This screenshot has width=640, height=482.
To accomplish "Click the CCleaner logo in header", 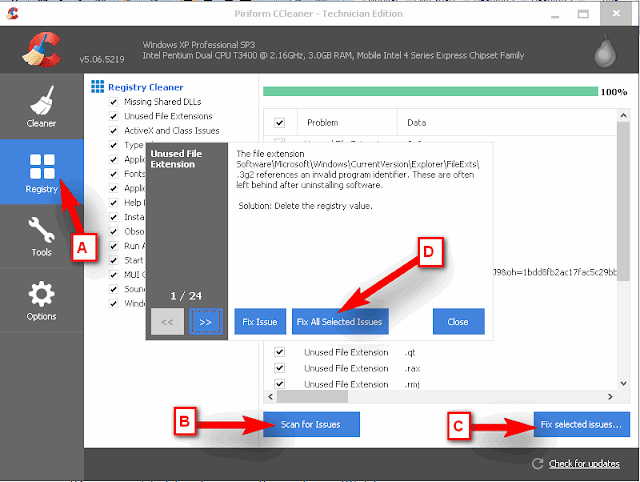I will pyautogui.click(x=42, y=50).
